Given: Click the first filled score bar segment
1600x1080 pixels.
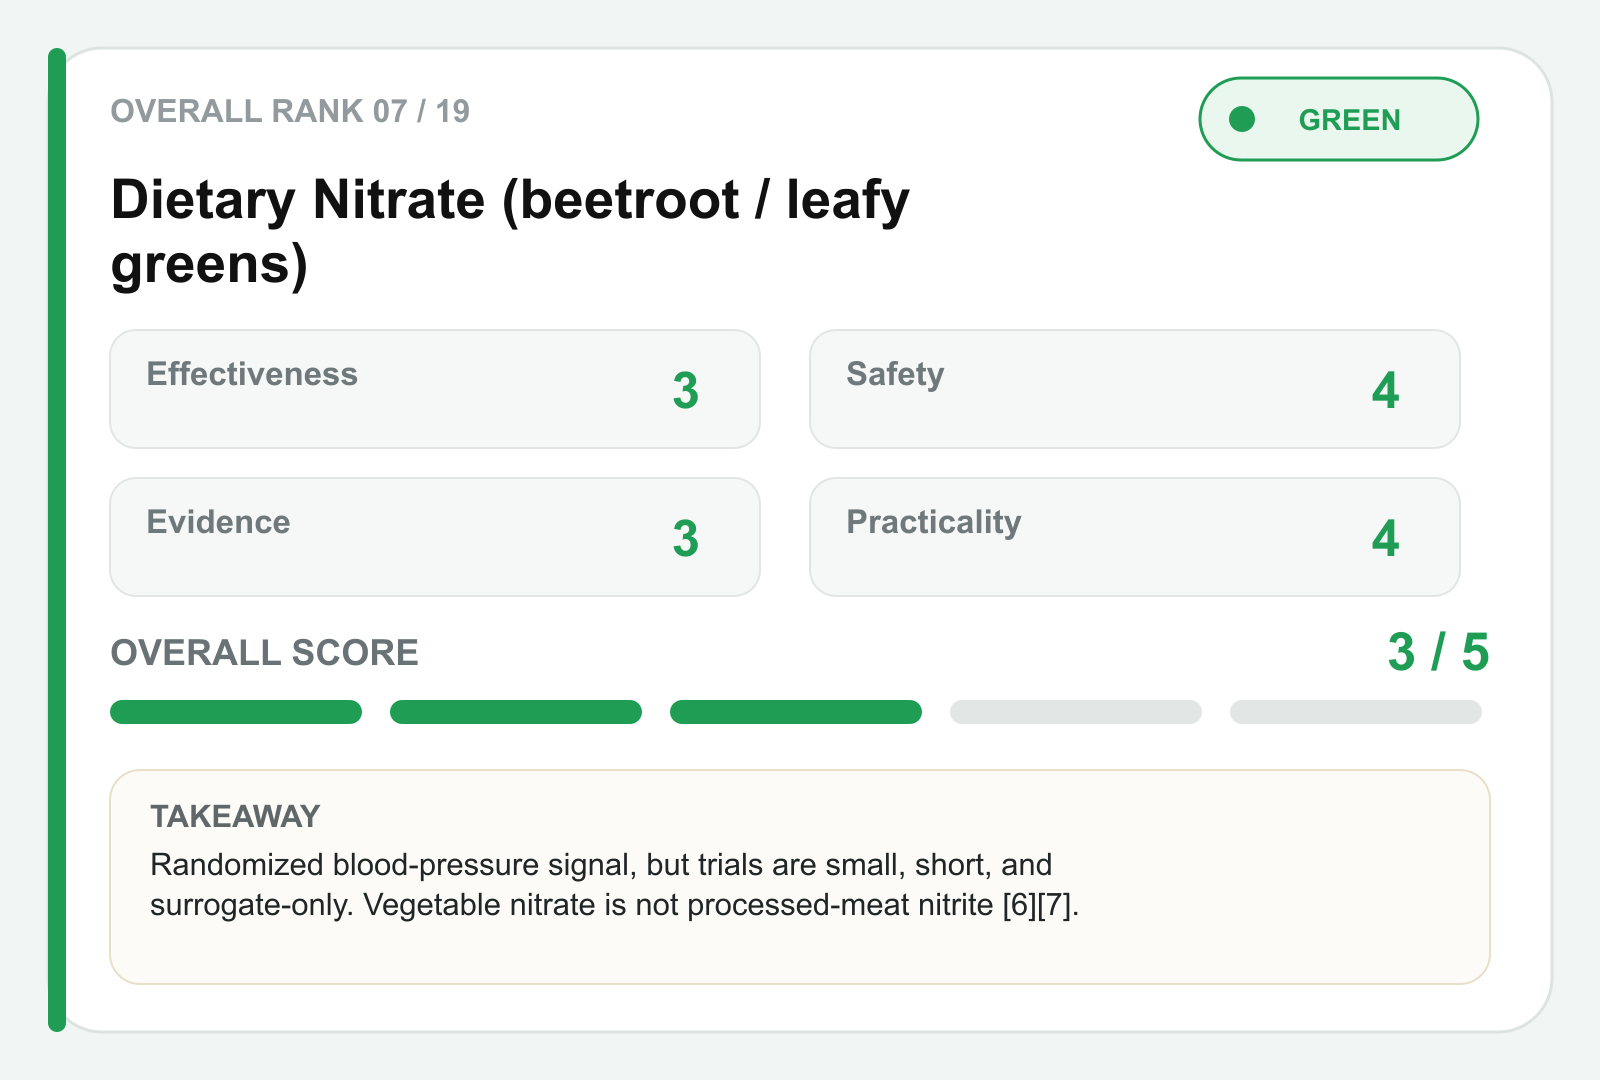Looking at the screenshot, I should 236,712.
